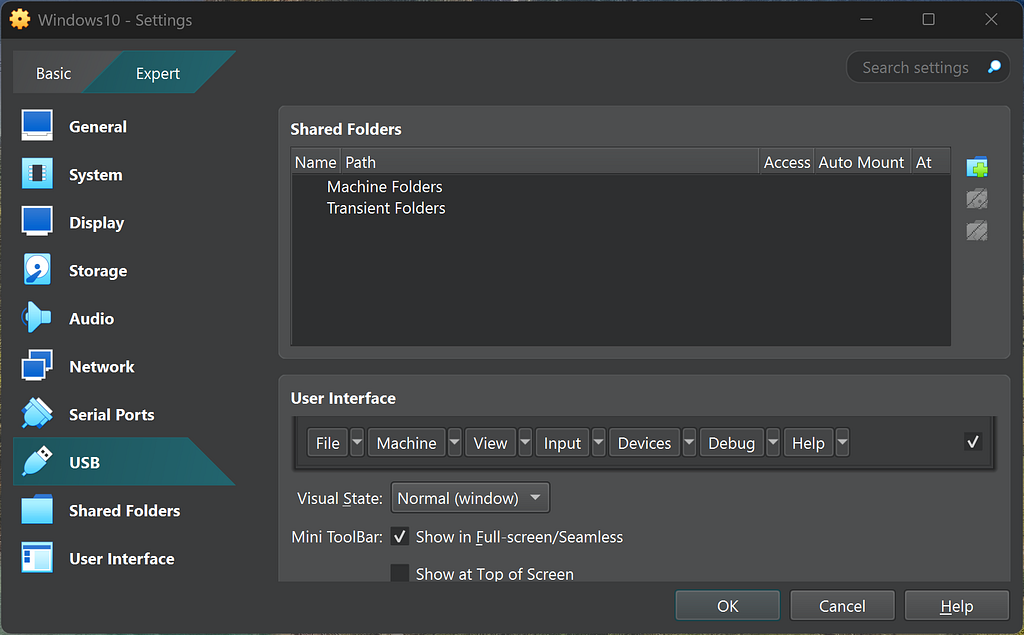The width and height of the screenshot is (1024, 635).
Task: Click the add shared folder icon
Action: (x=977, y=167)
